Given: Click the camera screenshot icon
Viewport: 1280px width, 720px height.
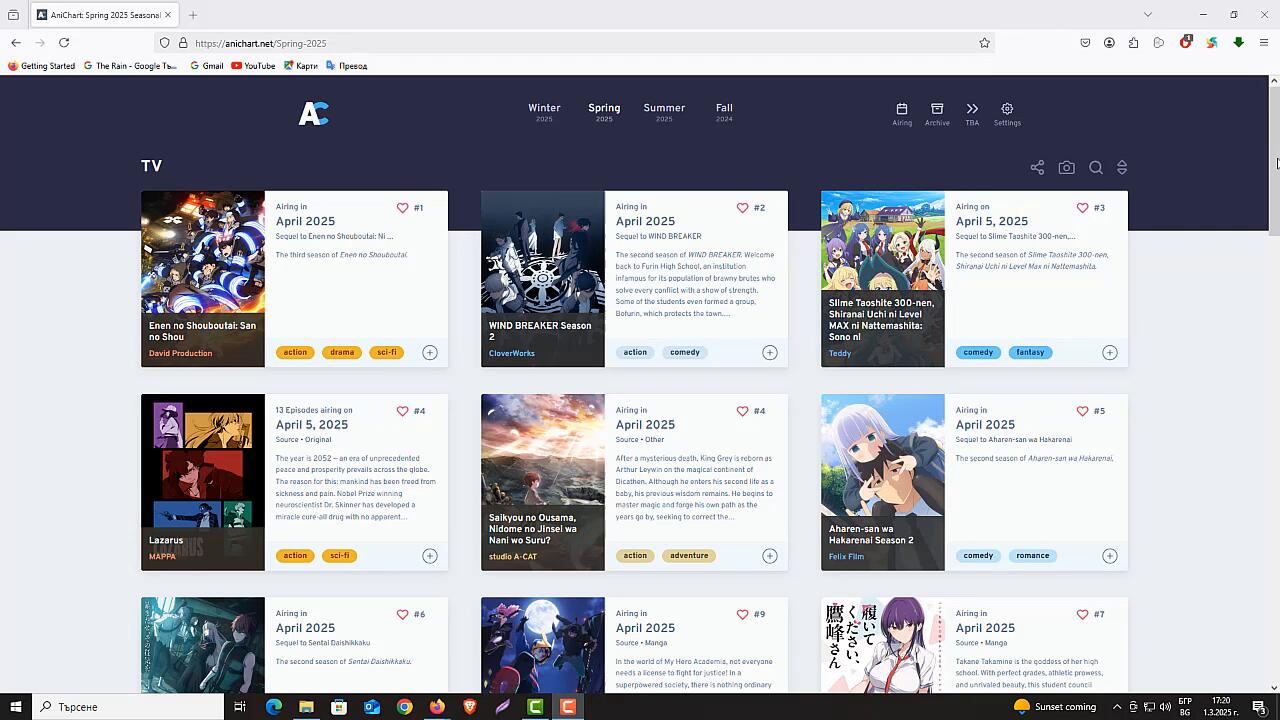Looking at the screenshot, I should [1067, 168].
